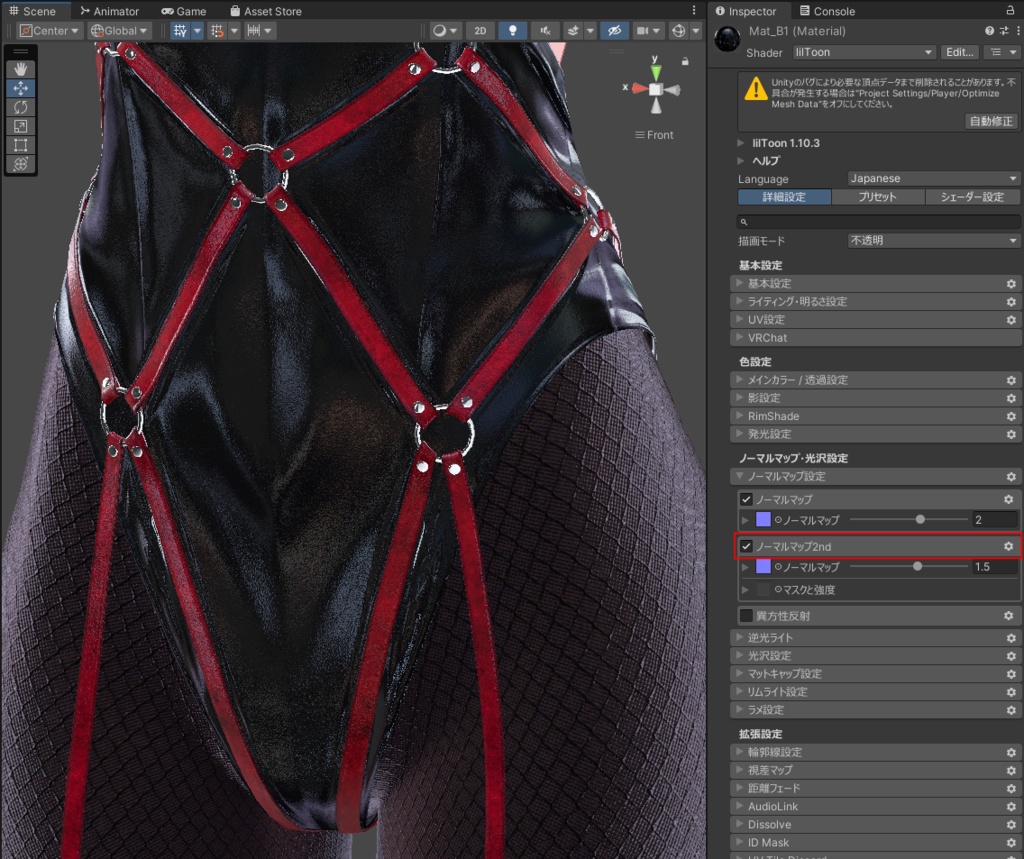Collapse the ノーマルマップ設定 section
This screenshot has height=859, width=1024.
[x=874, y=476]
